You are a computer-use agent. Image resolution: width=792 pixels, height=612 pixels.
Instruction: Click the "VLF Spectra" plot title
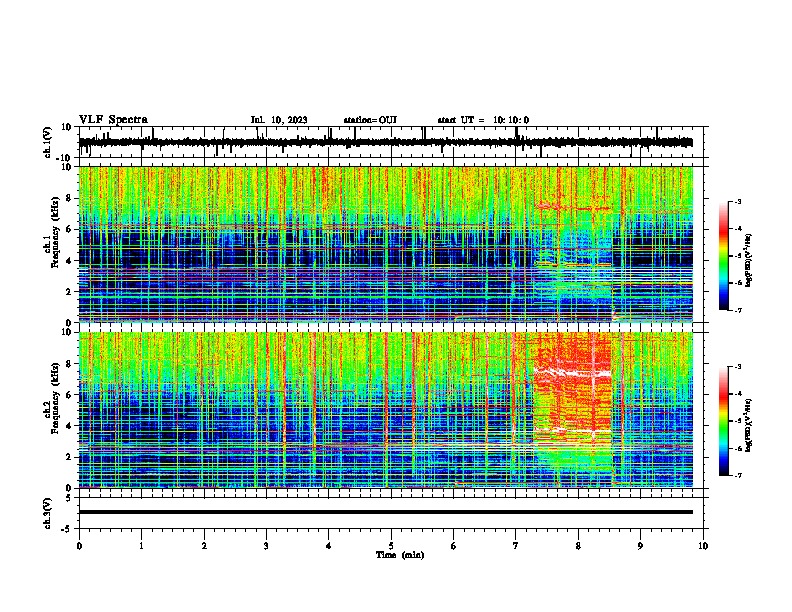113,120
